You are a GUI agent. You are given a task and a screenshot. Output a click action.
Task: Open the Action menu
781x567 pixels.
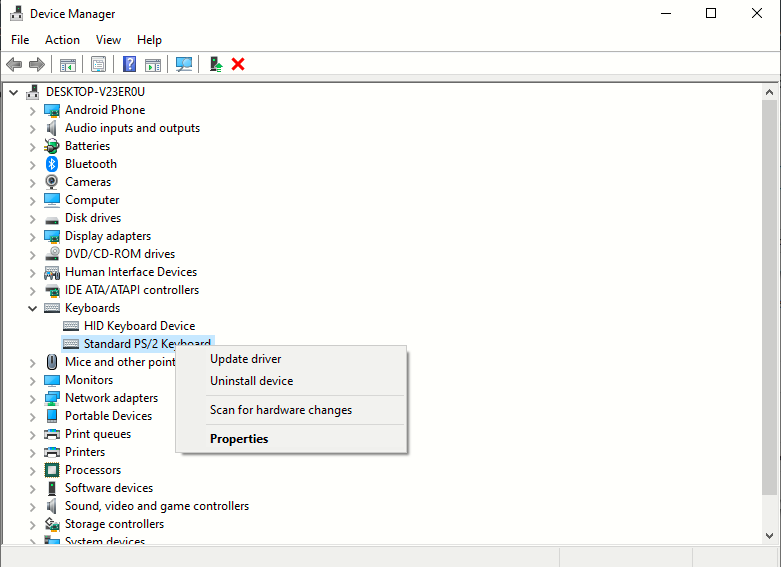pos(62,40)
